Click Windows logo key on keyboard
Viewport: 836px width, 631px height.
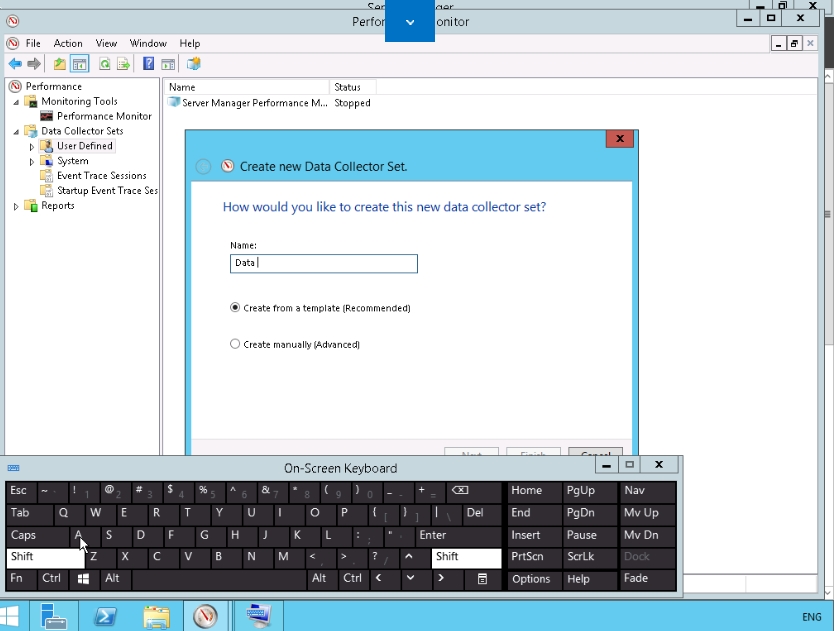[84, 579]
